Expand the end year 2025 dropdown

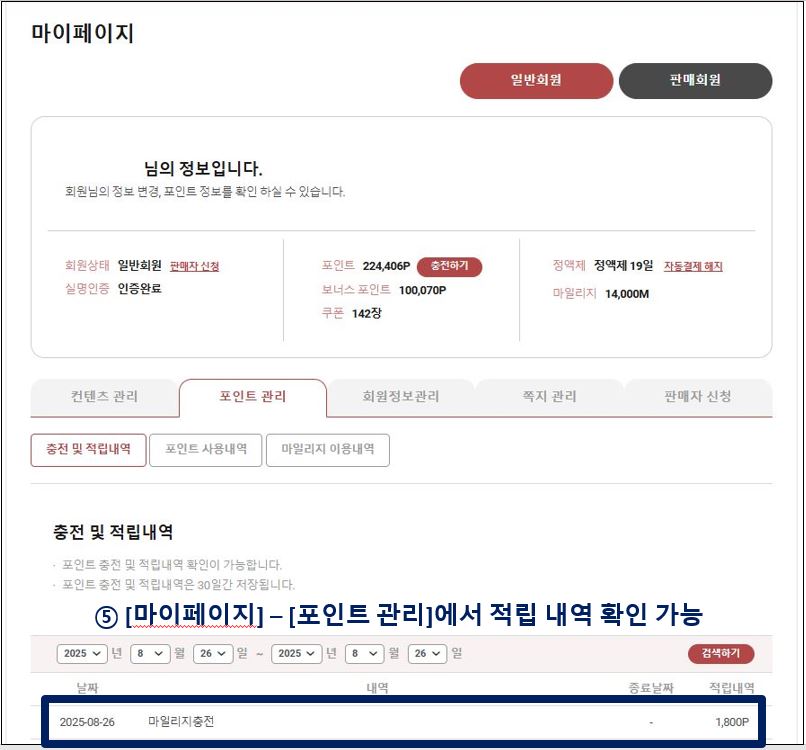[296, 653]
